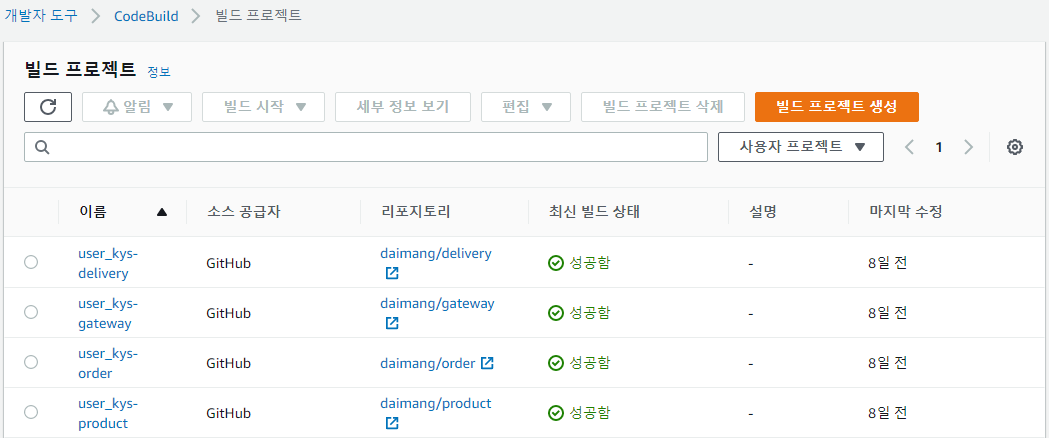1049x442 pixels.
Task: Sort by 리포지토리 column header
Action: pos(415,213)
